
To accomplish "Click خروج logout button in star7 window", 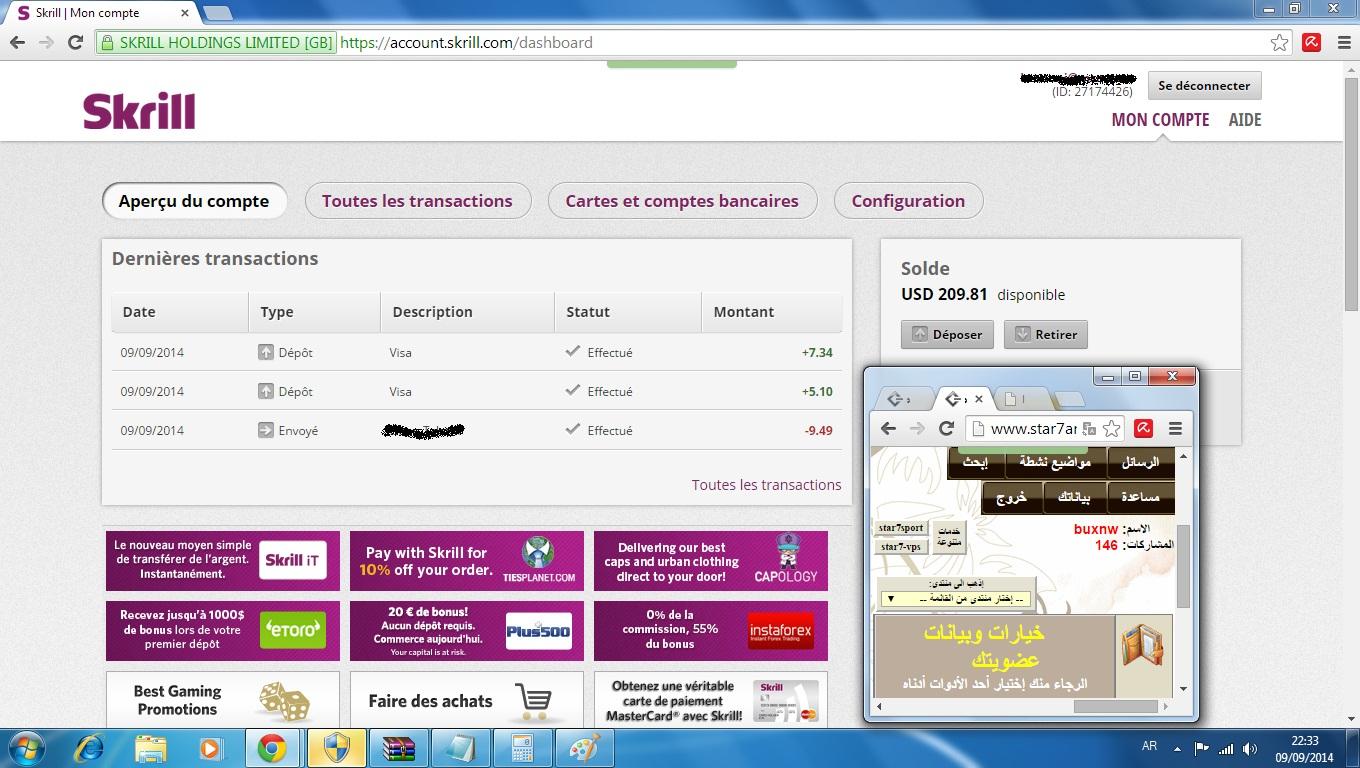I will pyautogui.click(x=1011, y=497).
